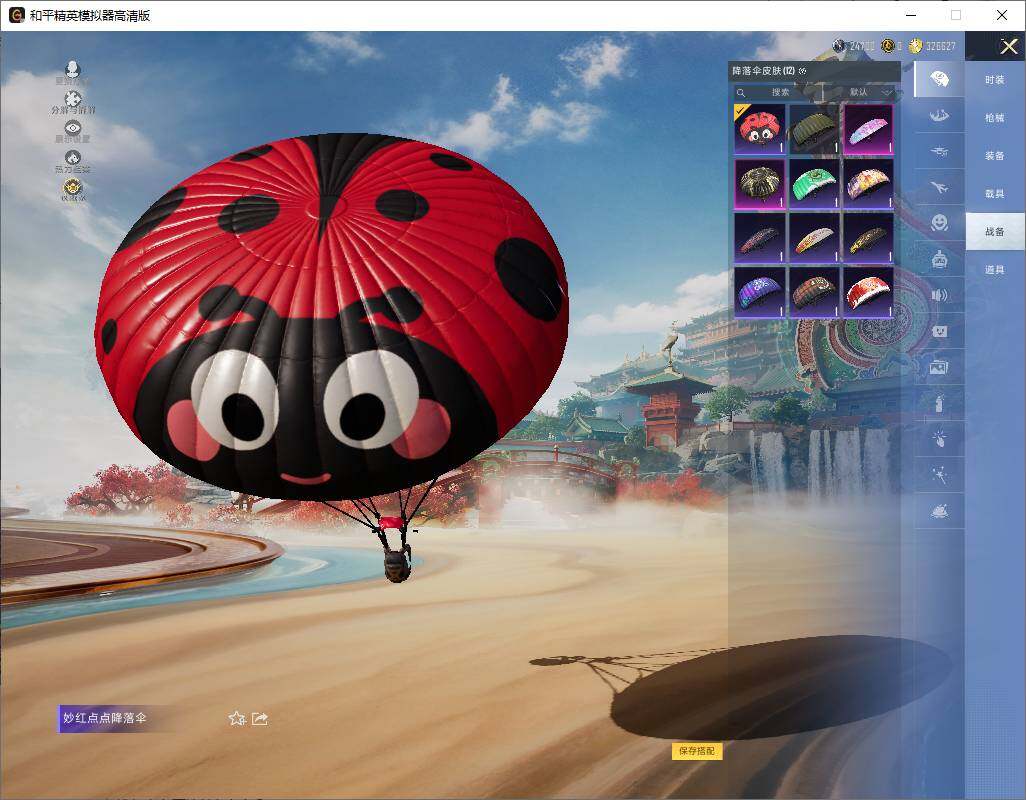Click the share arrow icon
This screenshot has width=1026, height=800.
point(260,718)
